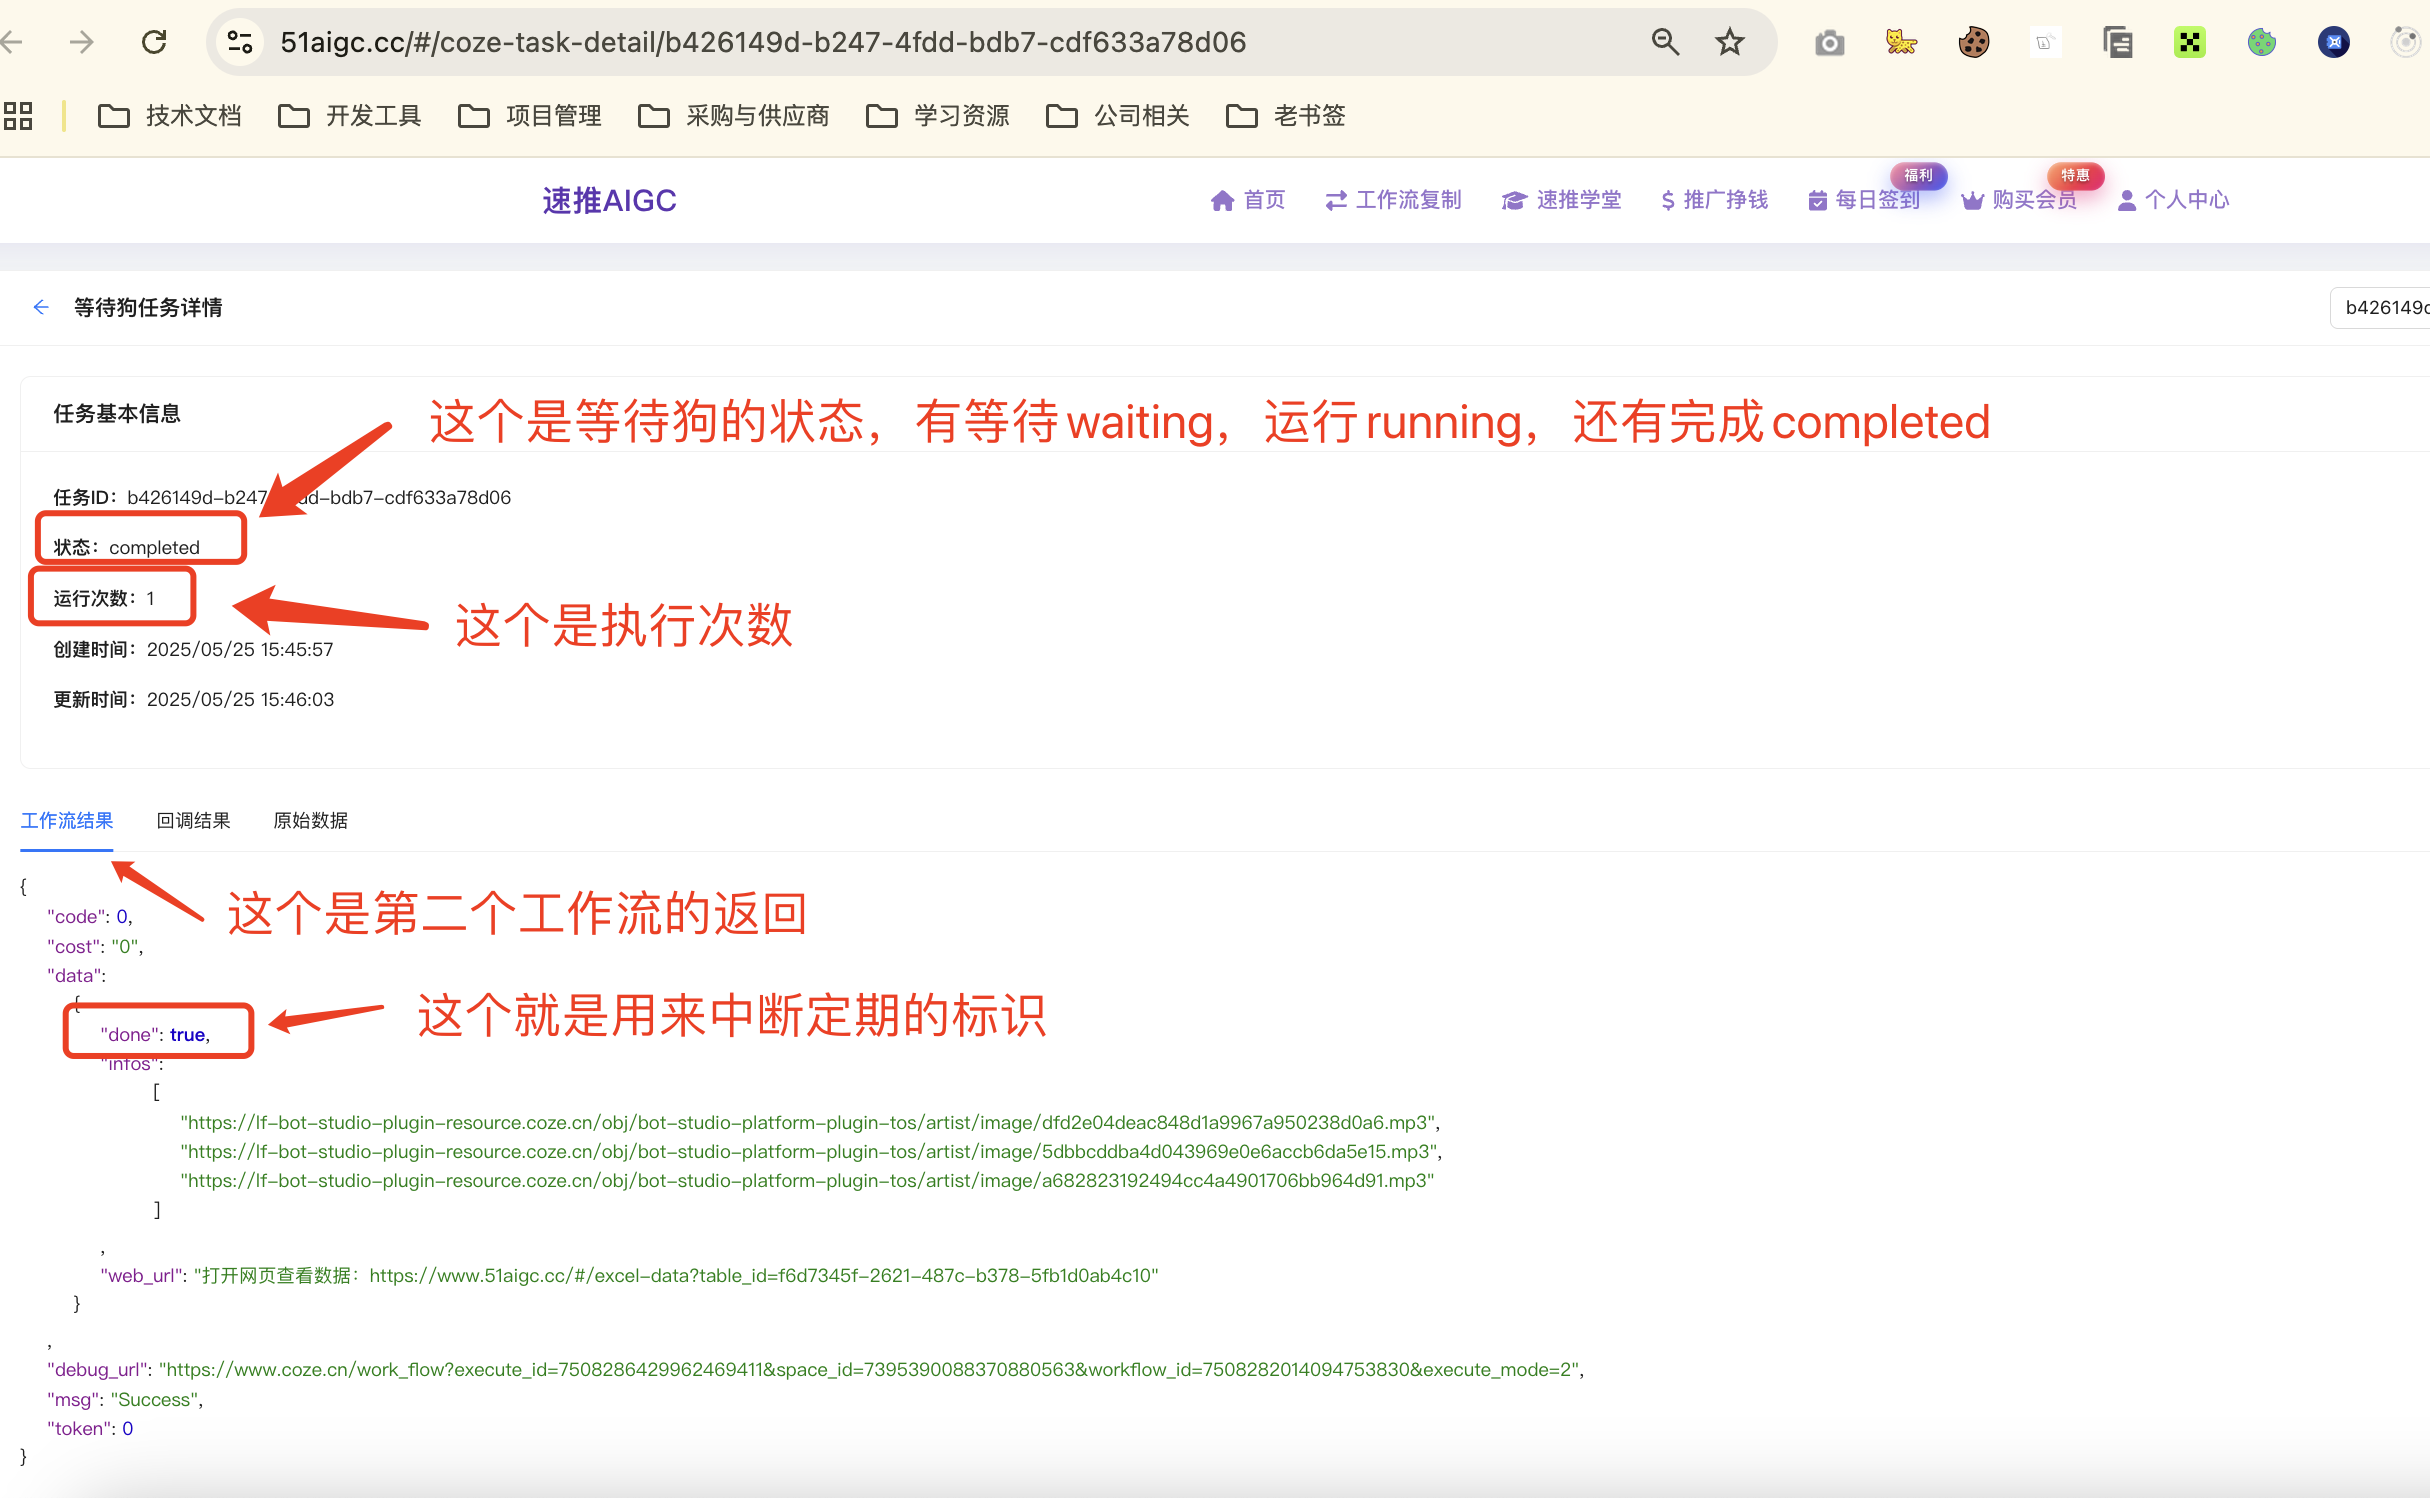
Task: Click the "token": 0 JSON line
Action: pos(90,1428)
